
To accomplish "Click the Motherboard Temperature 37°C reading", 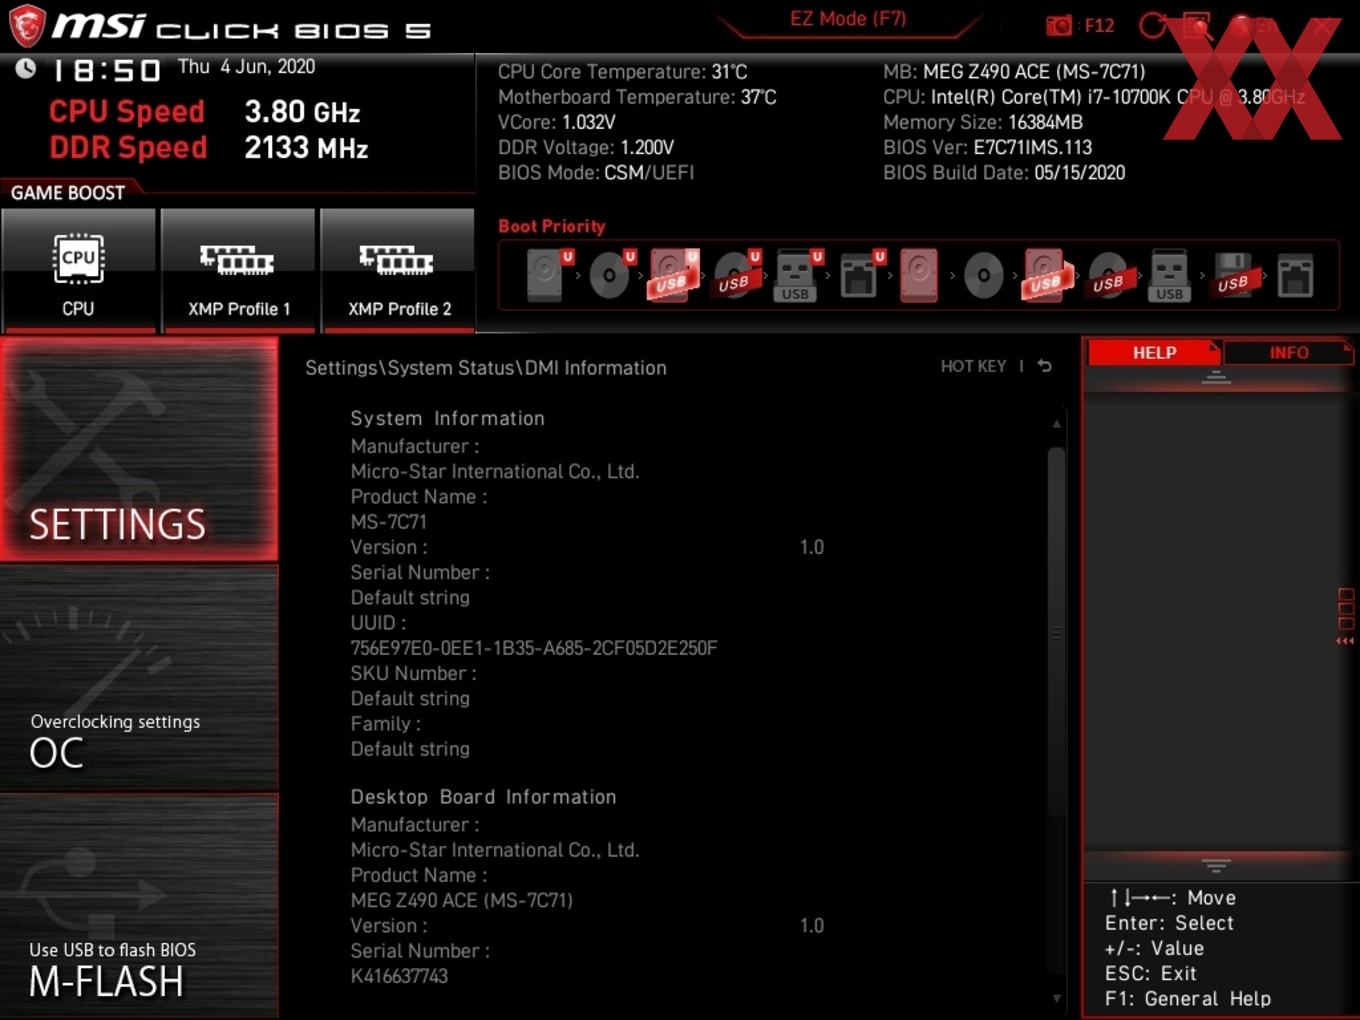I will pyautogui.click(x=637, y=97).
